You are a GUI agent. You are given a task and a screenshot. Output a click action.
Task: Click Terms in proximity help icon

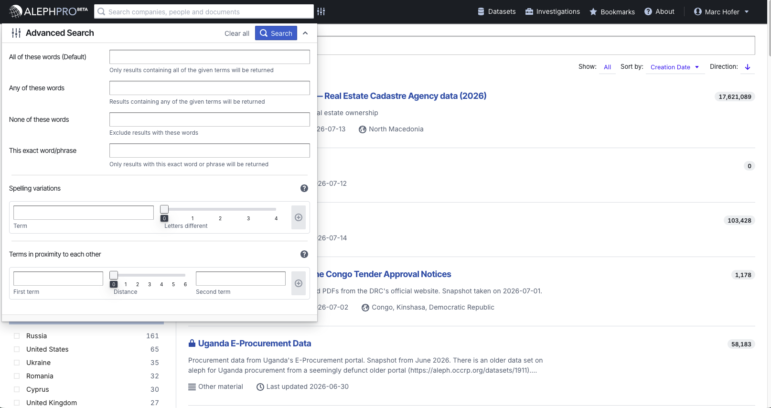pyautogui.click(x=304, y=254)
